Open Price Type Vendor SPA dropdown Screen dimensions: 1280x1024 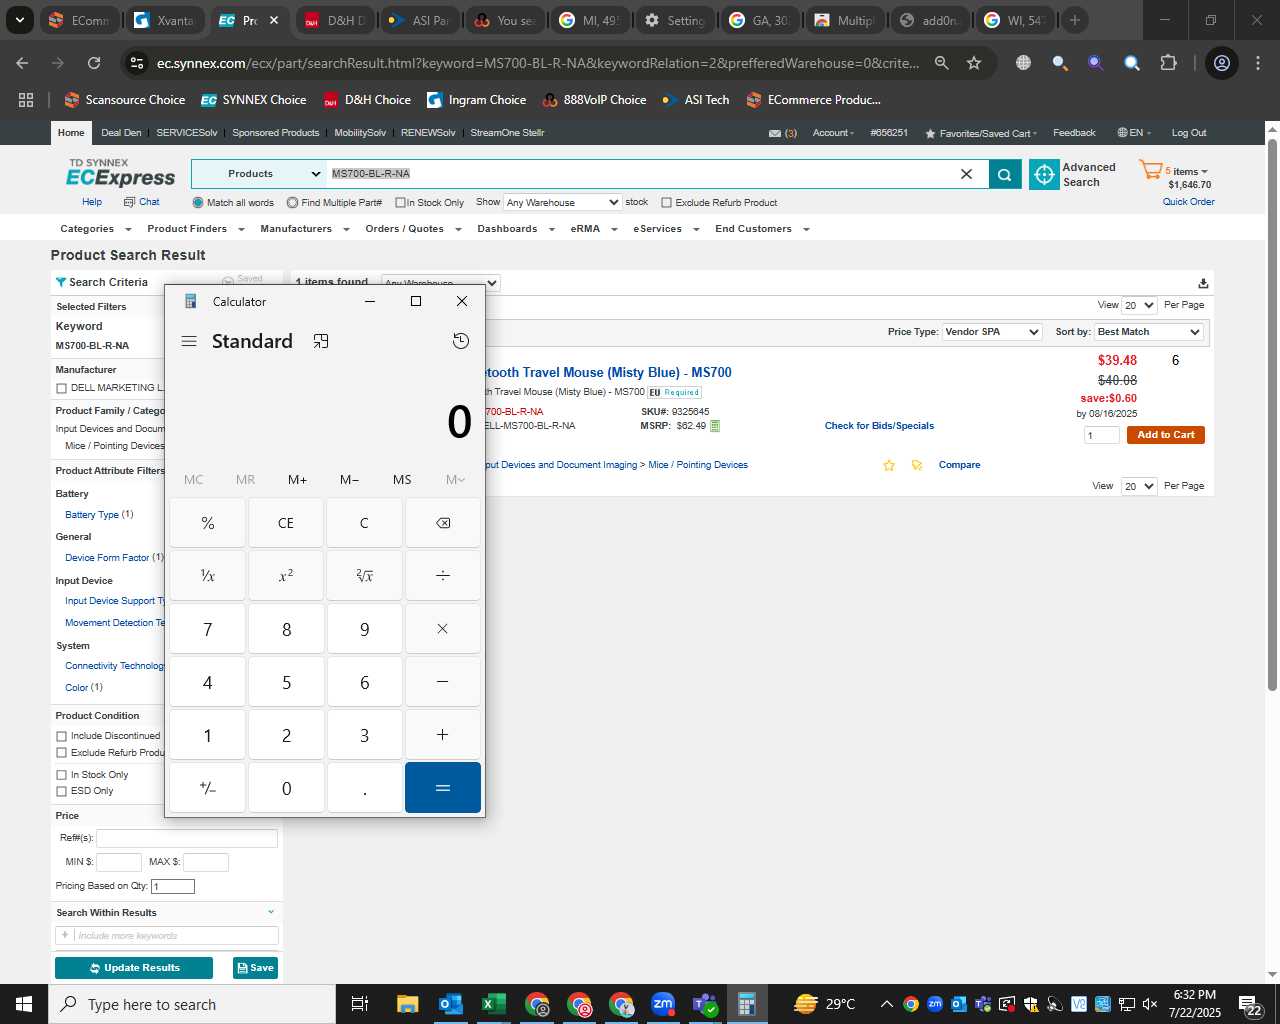click(x=993, y=332)
